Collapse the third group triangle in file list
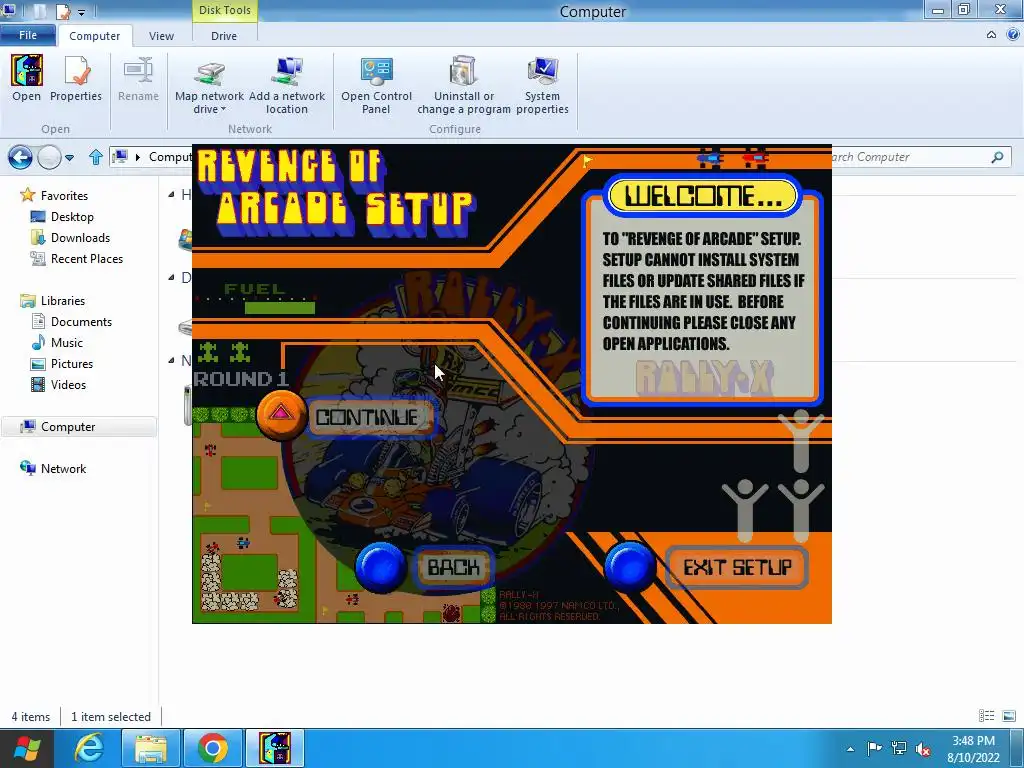Viewport: 1024px width, 768px height. (171, 360)
